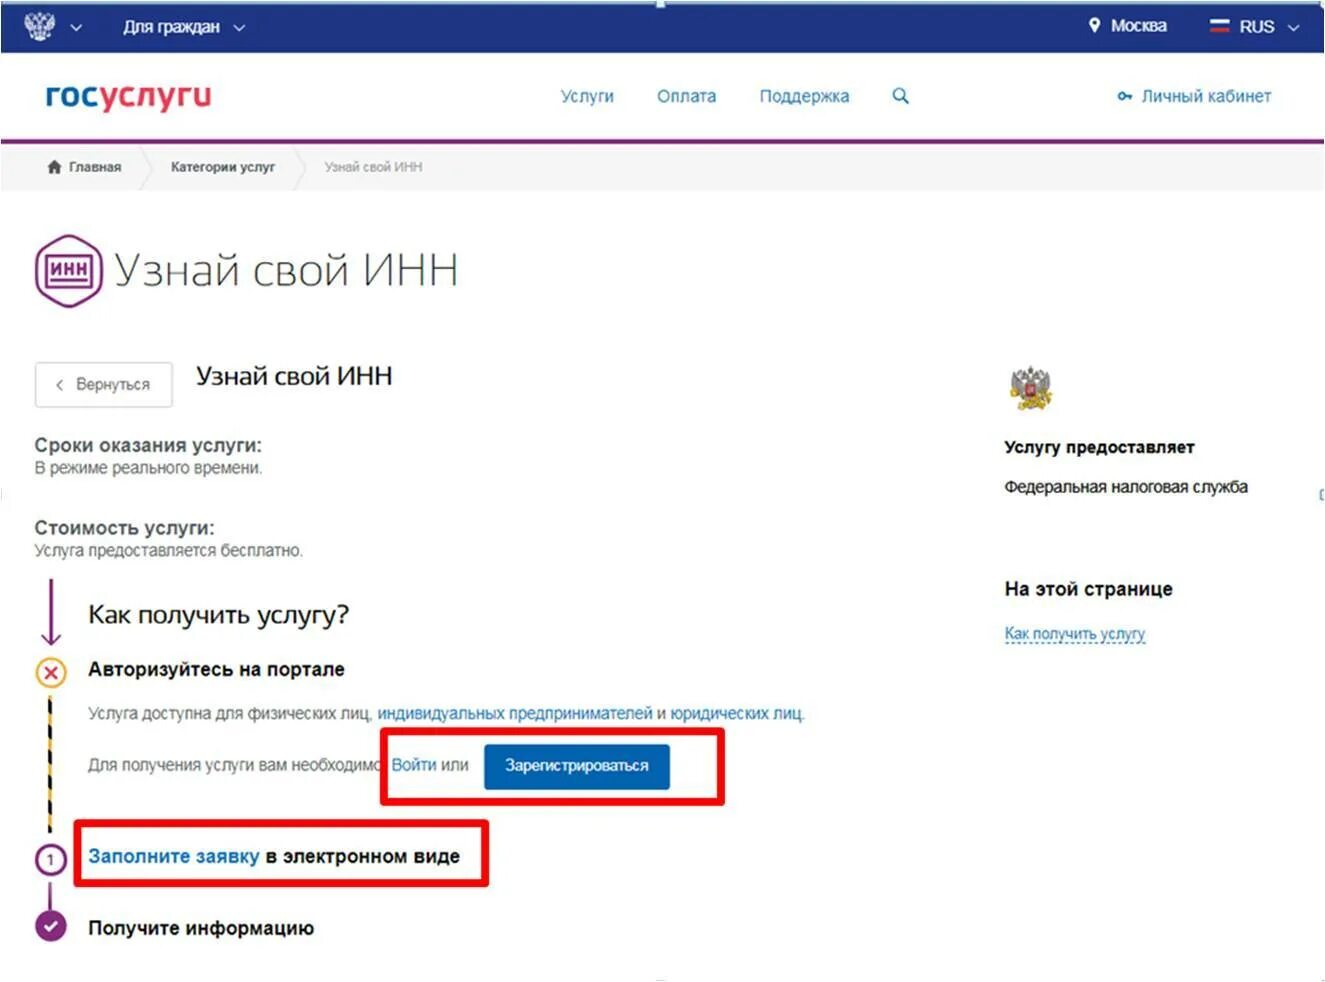Select 'Получите информацию' step text
The width and height of the screenshot is (1325, 982).
tap(201, 928)
